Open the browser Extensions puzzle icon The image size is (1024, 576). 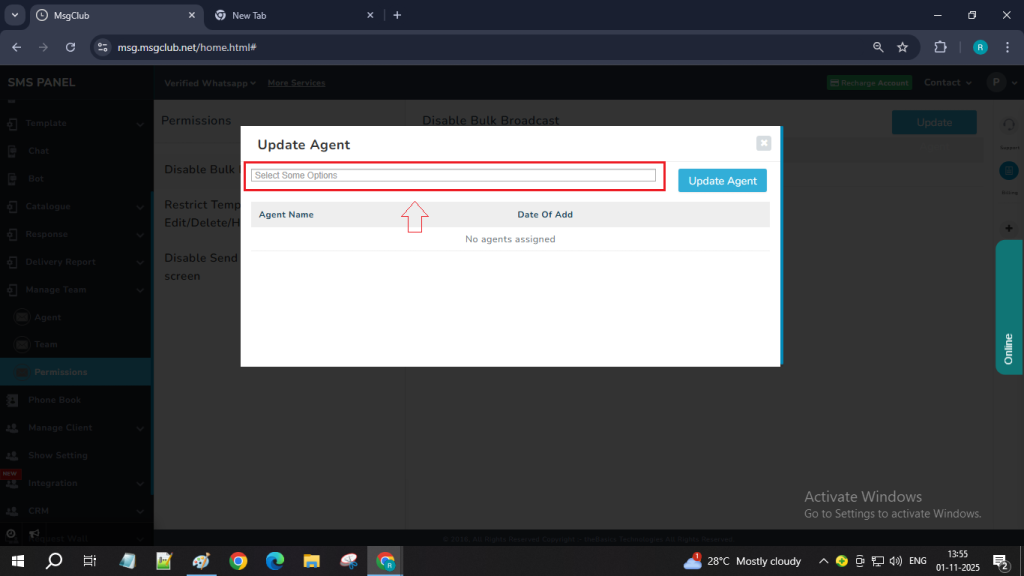click(940, 47)
